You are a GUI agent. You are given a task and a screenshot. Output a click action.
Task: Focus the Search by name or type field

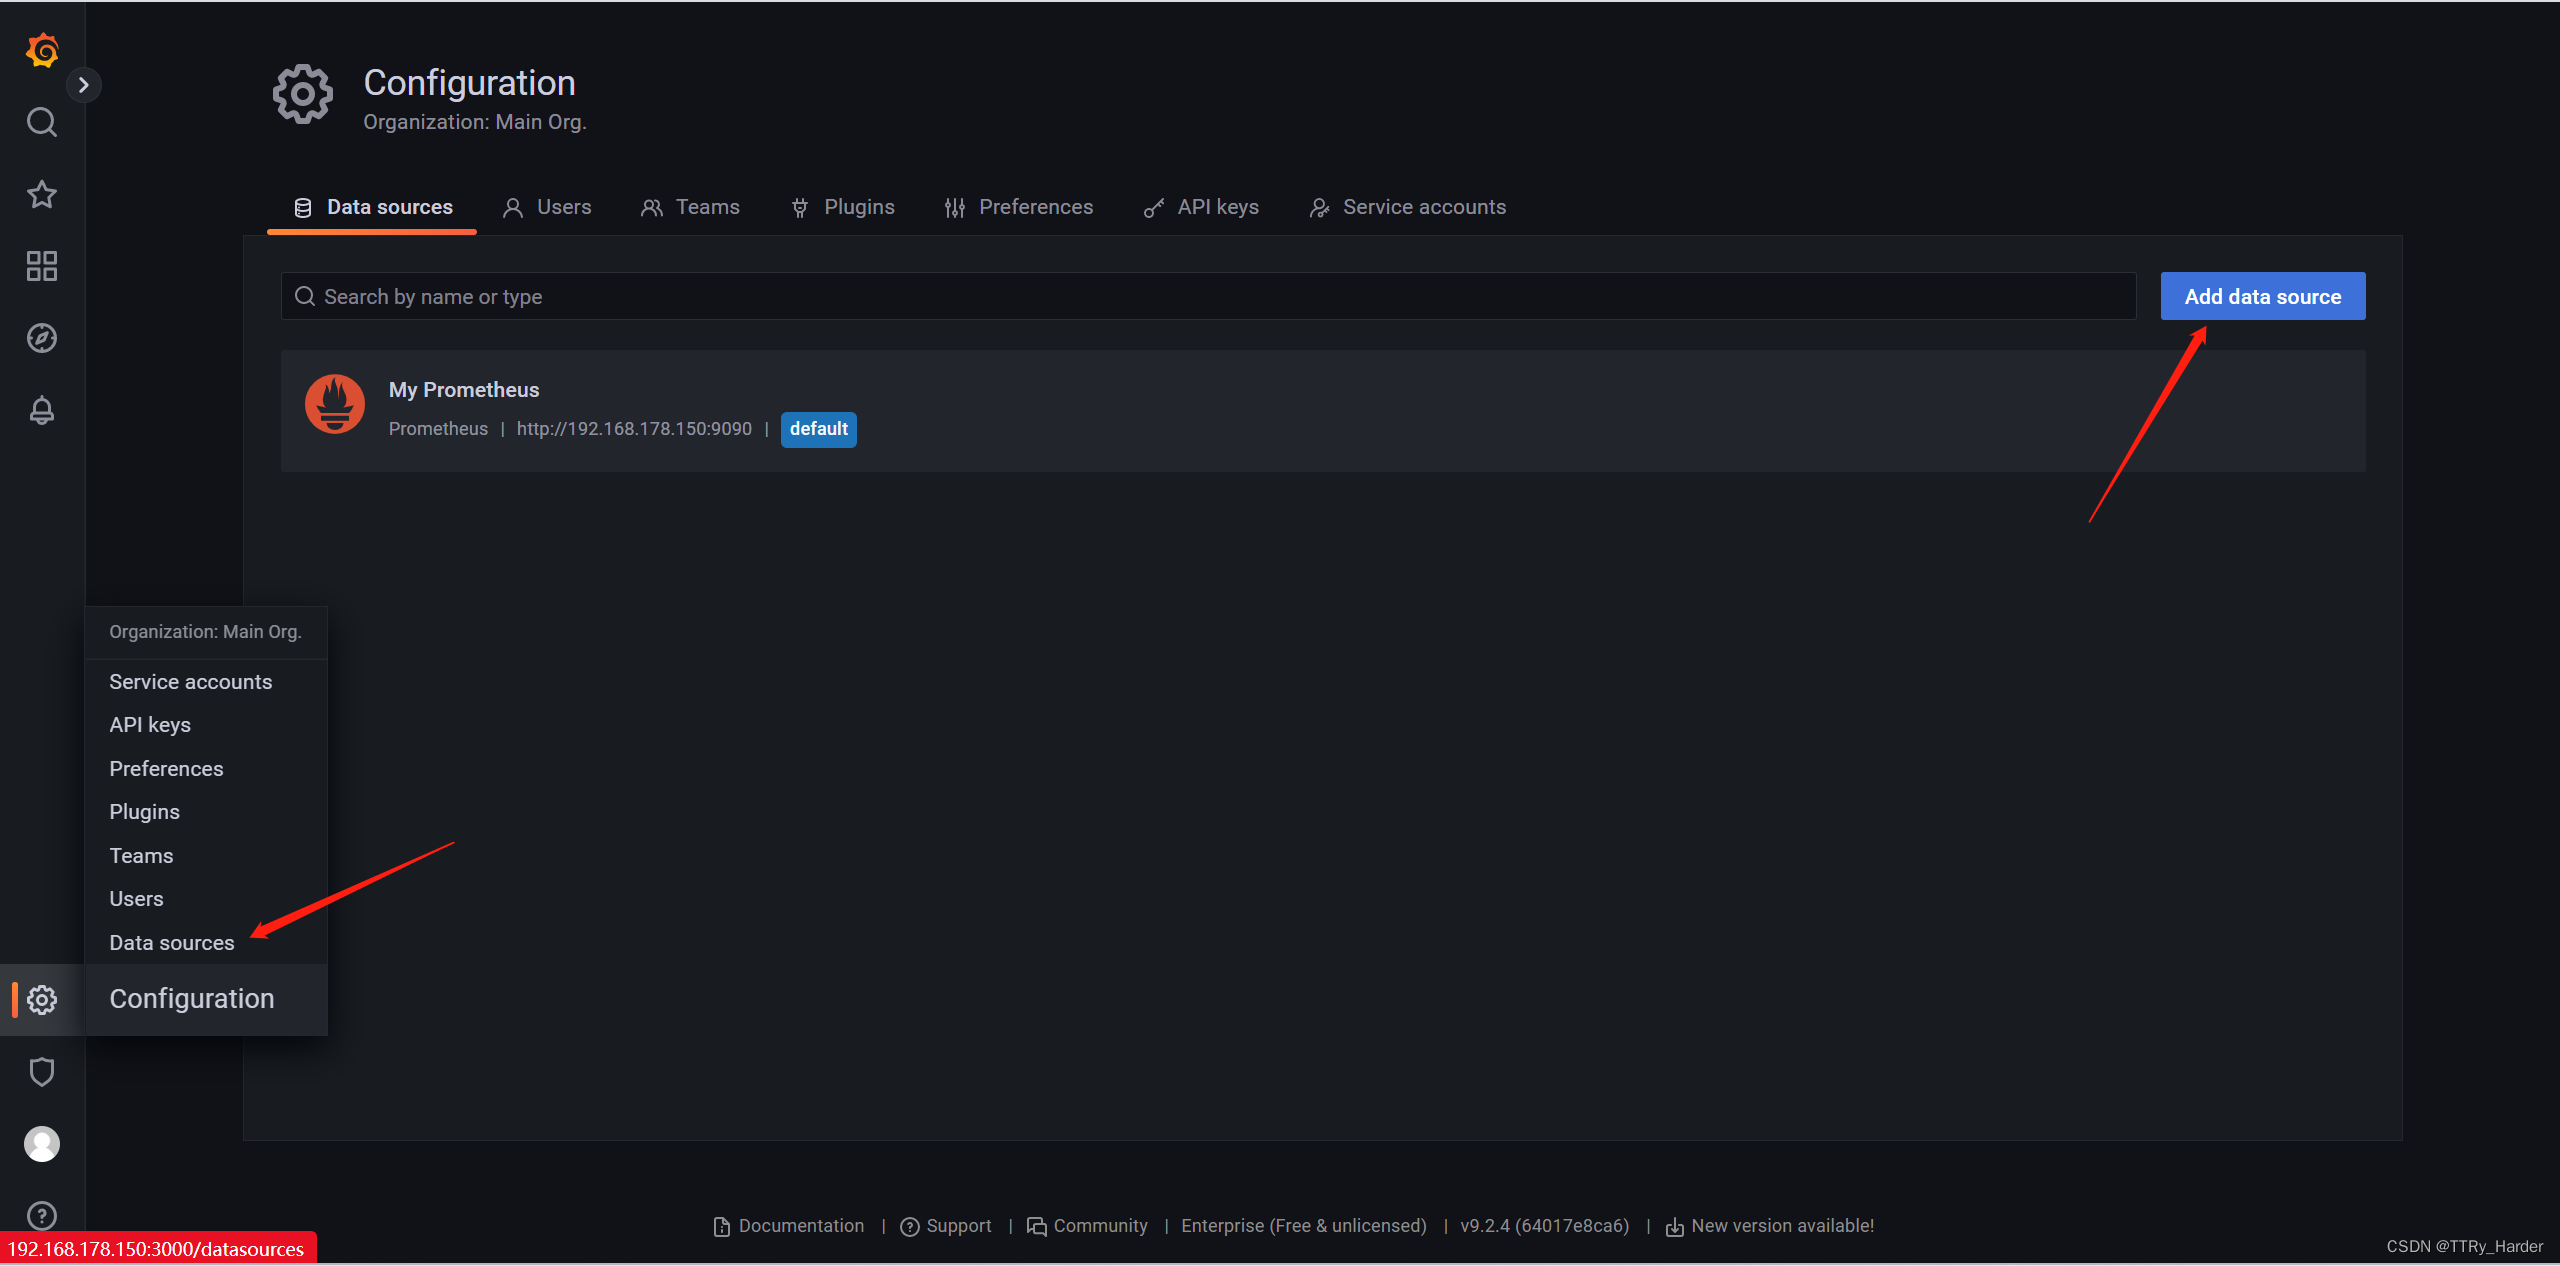point(1208,296)
